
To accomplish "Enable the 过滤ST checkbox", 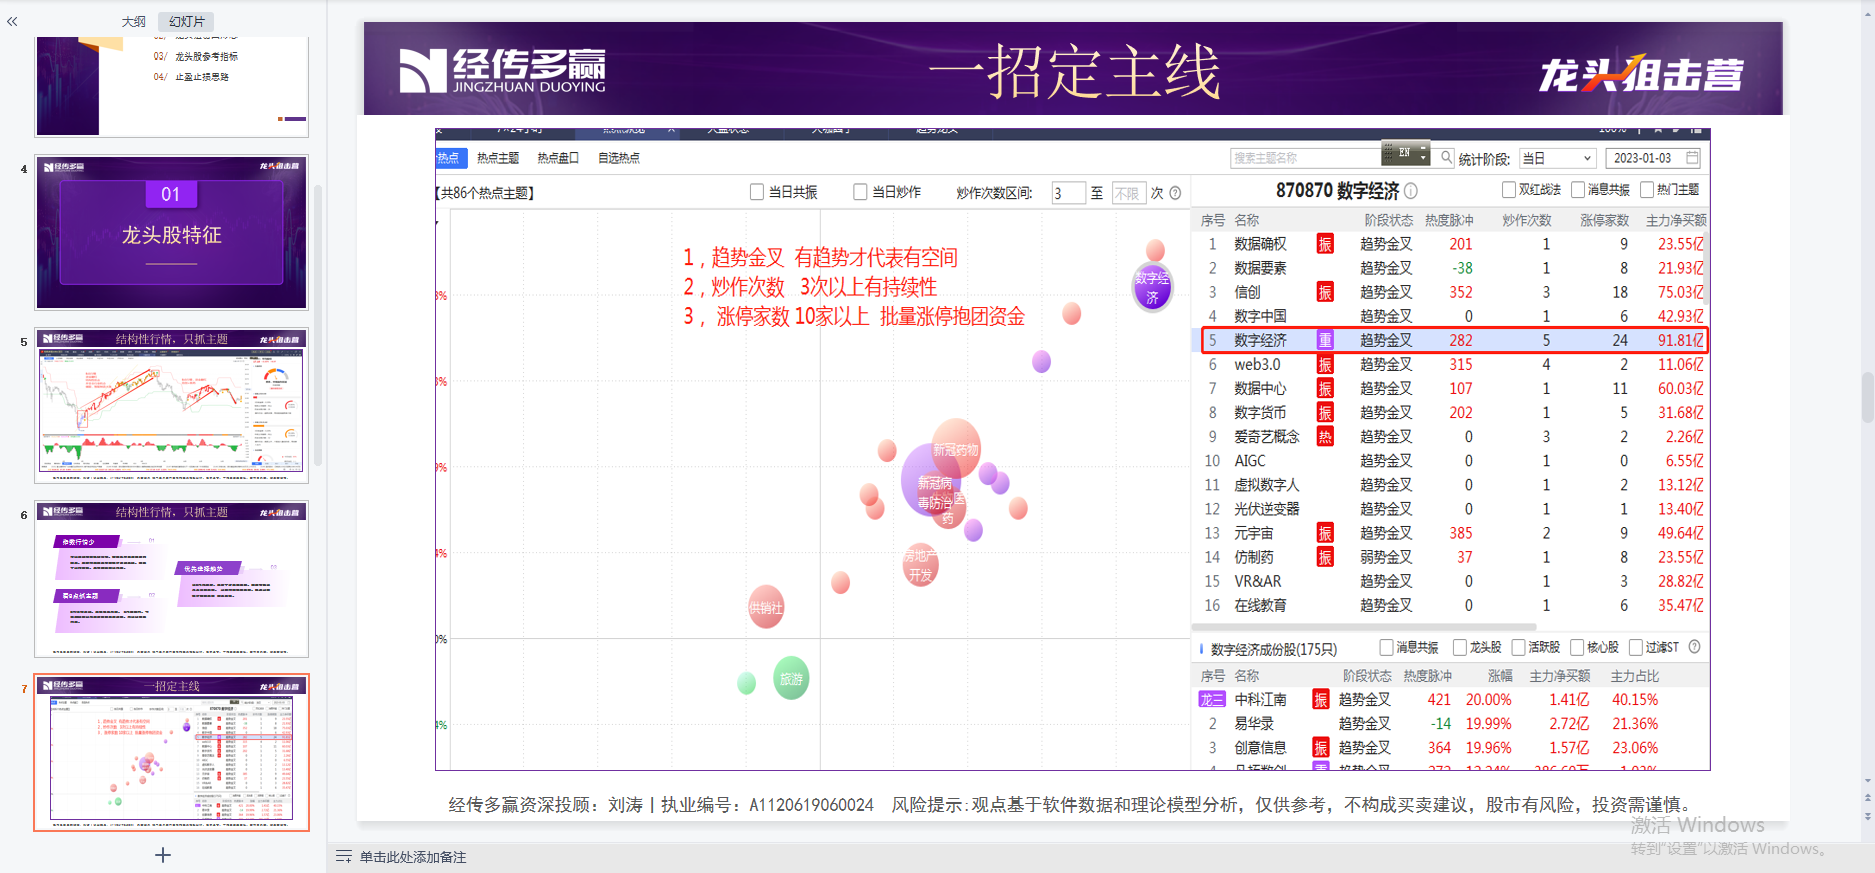I will pyautogui.click(x=1636, y=648).
